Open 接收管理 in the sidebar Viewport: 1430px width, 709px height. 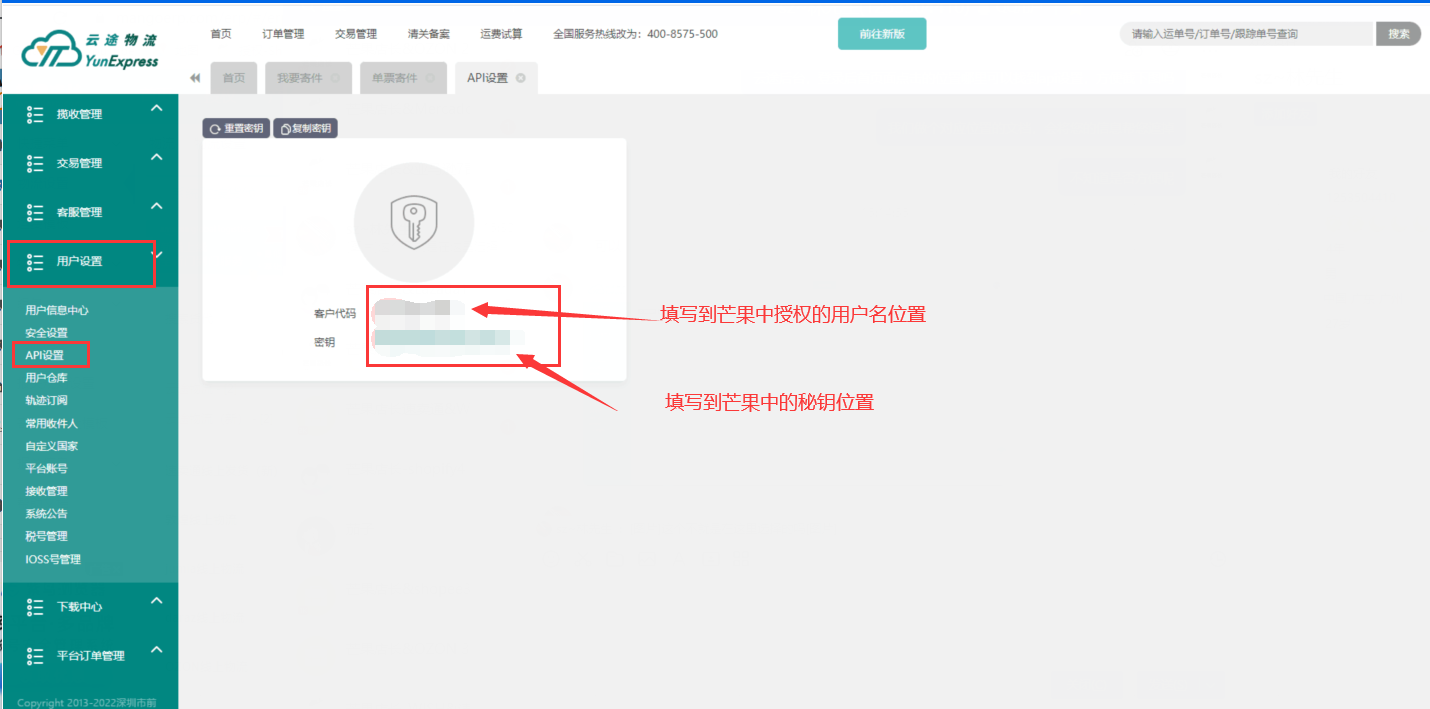click(x=47, y=491)
